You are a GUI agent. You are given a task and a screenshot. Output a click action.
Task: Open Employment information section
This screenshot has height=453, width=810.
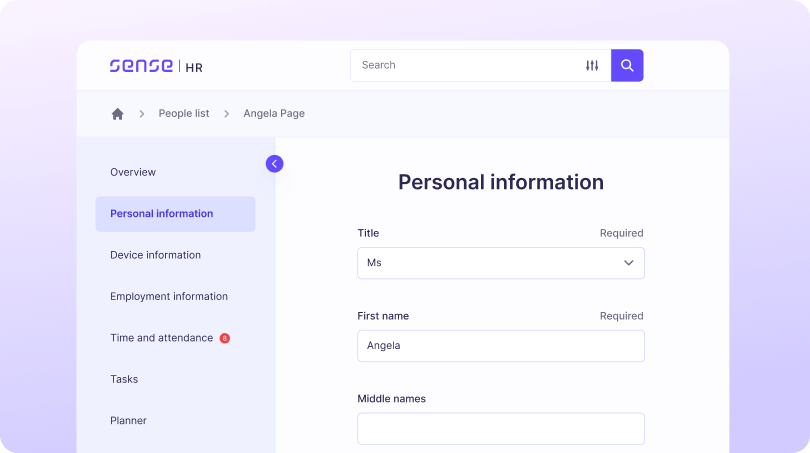(169, 297)
